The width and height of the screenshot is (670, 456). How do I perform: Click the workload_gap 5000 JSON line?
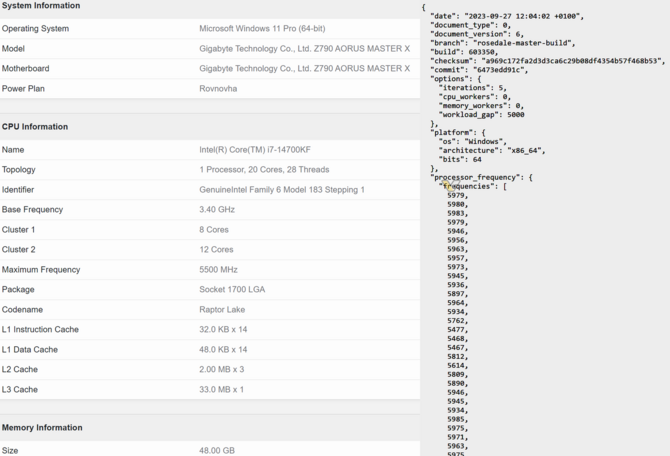click(482, 115)
